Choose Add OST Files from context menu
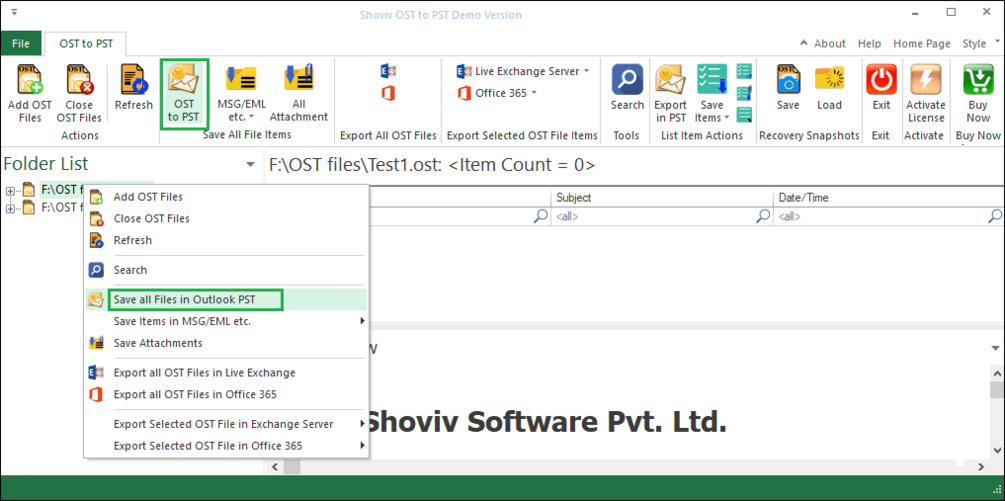 click(226, 197)
